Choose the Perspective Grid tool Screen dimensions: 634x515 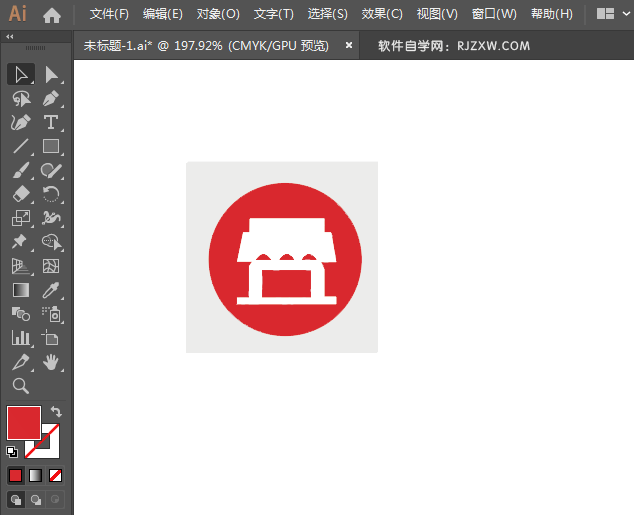point(21,266)
